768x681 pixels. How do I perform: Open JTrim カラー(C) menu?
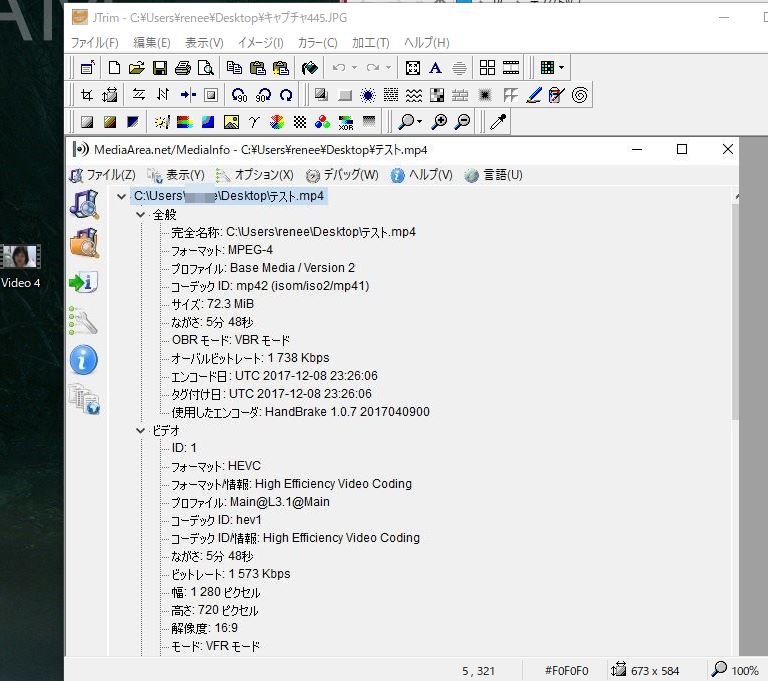pyautogui.click(x=317, y=43)
